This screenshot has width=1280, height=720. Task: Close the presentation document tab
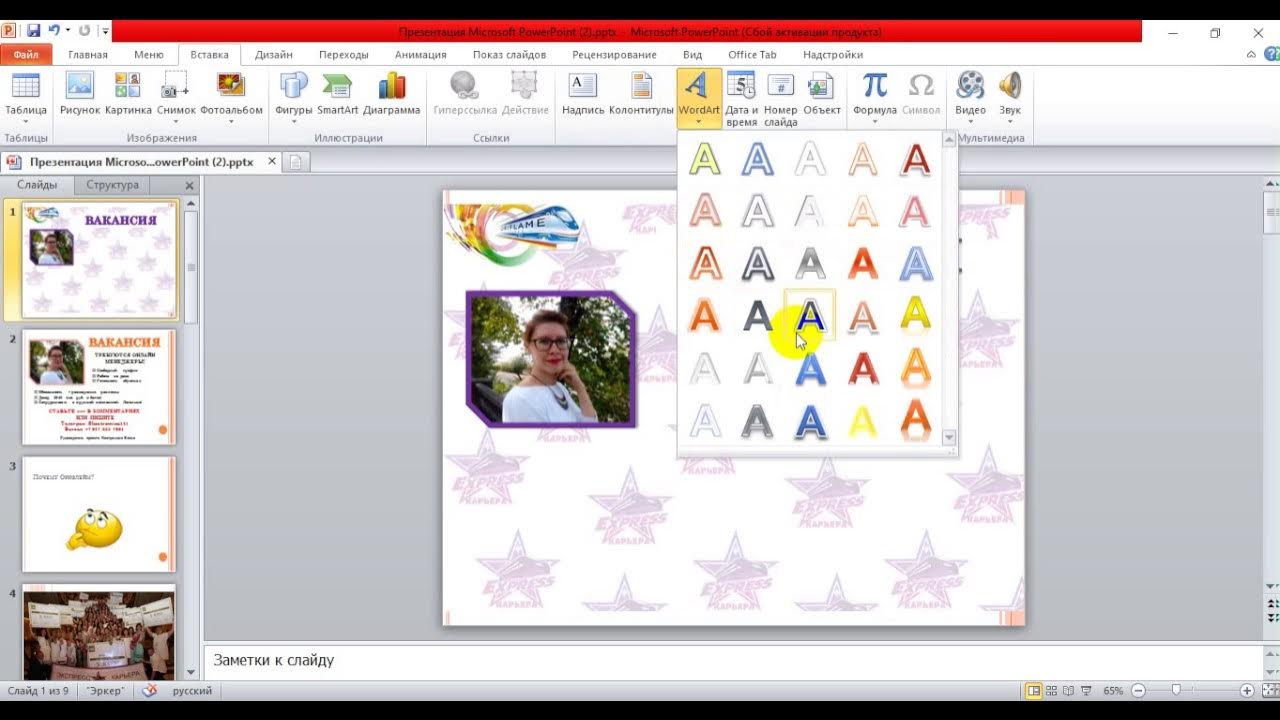point(272,161)
